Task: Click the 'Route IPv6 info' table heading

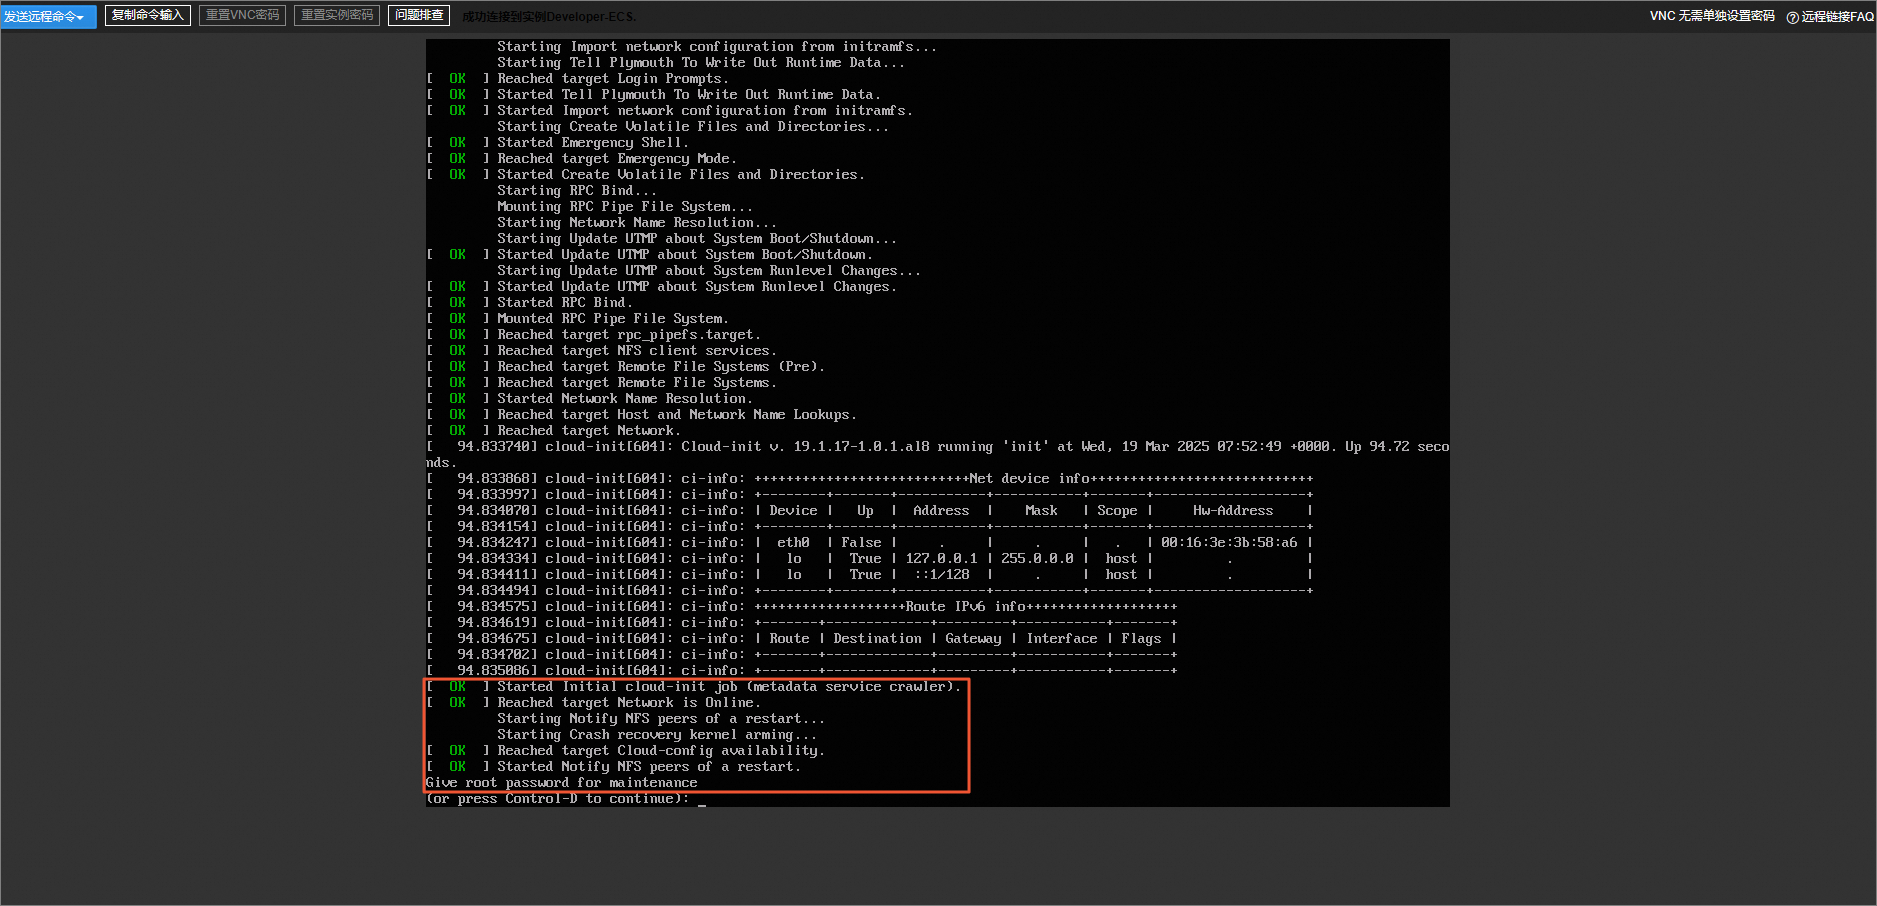Action: [966, 607]
